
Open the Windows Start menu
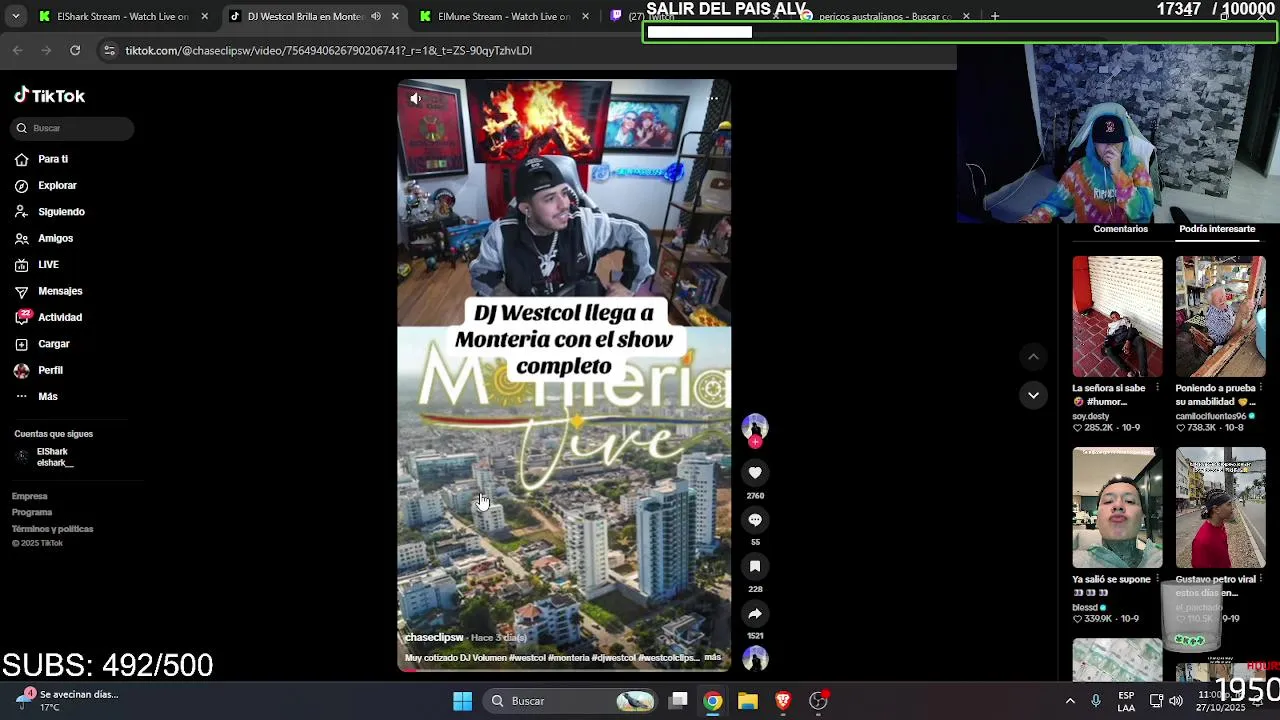click(x=462, y=701)
